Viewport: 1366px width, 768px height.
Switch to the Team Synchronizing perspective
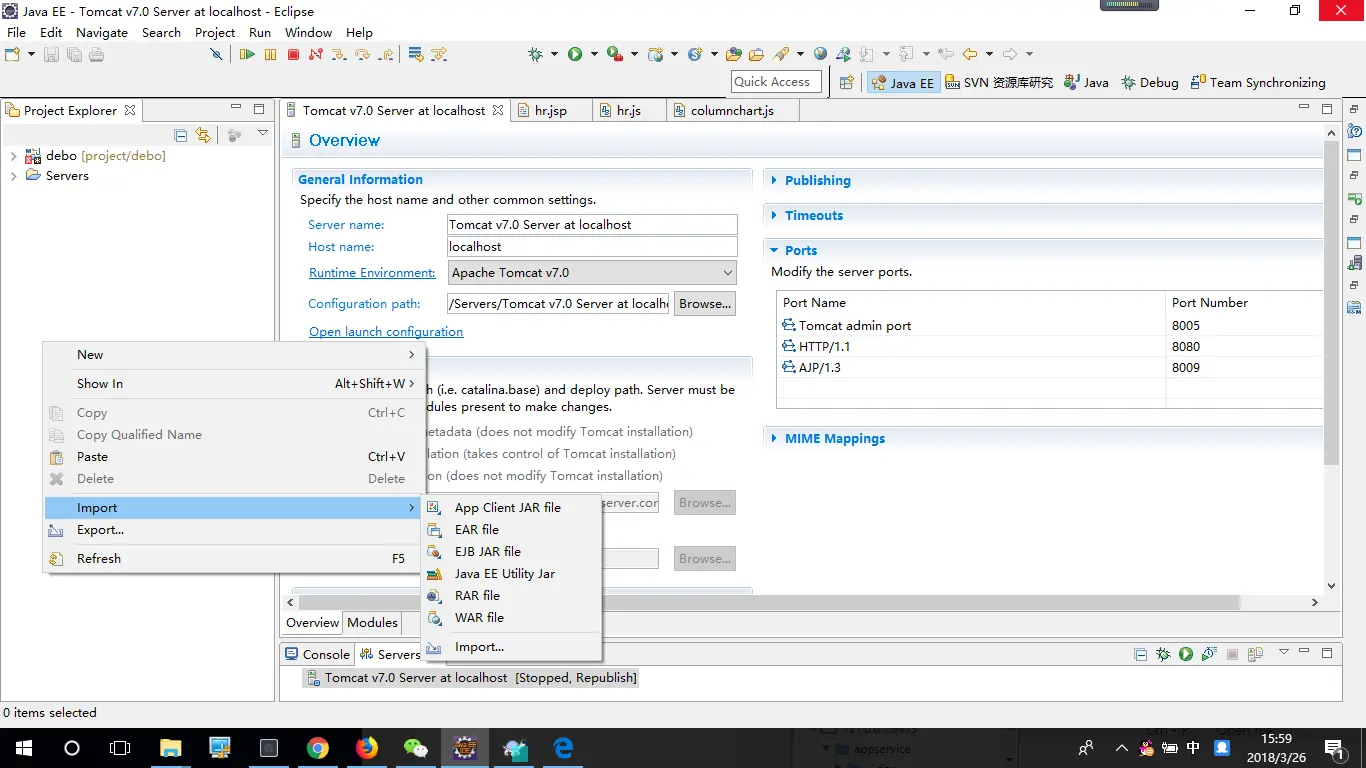coord(1258,83)
